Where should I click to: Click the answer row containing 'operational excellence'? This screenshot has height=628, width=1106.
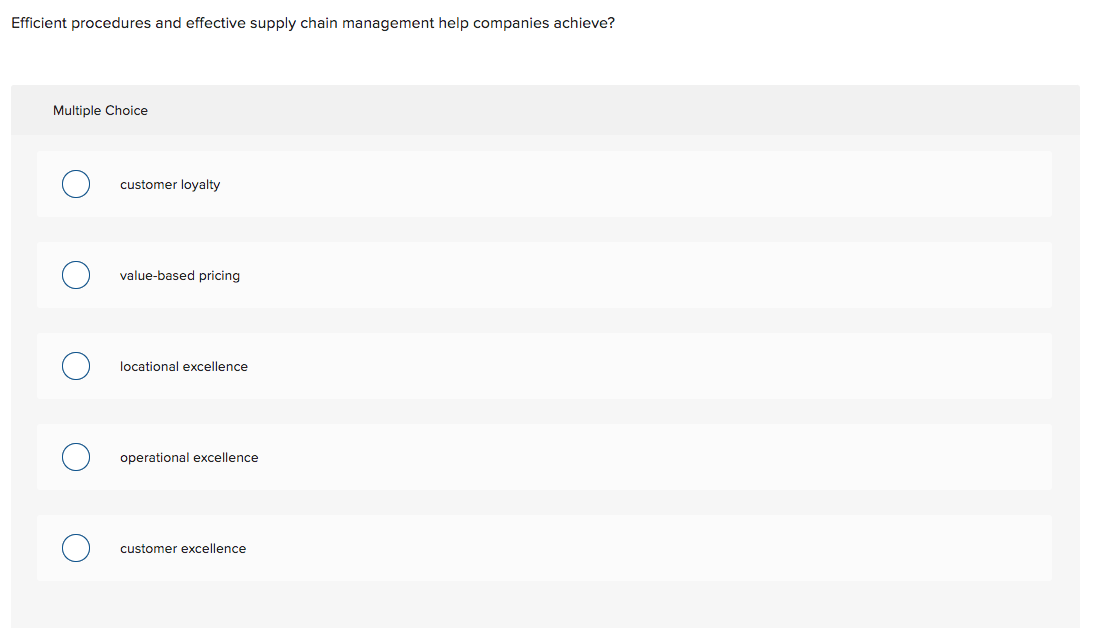pos(544,457)
